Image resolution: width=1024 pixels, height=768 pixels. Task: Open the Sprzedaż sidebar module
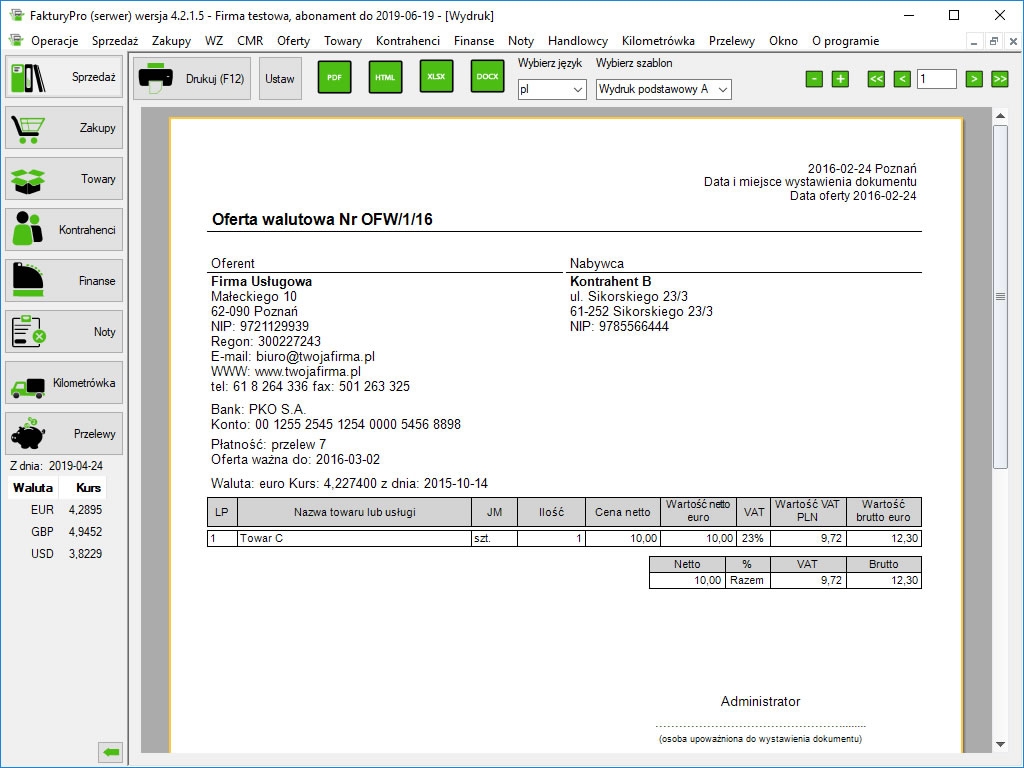coord(64,77)
